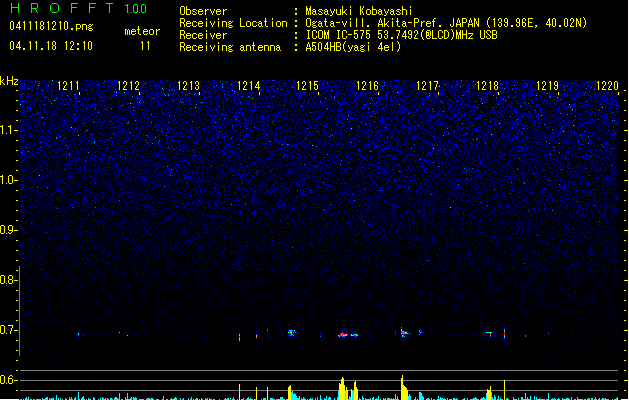This screenshot has width=629, height=400.
Task: Click the Observer label
Action: click(x=203, y=11)
